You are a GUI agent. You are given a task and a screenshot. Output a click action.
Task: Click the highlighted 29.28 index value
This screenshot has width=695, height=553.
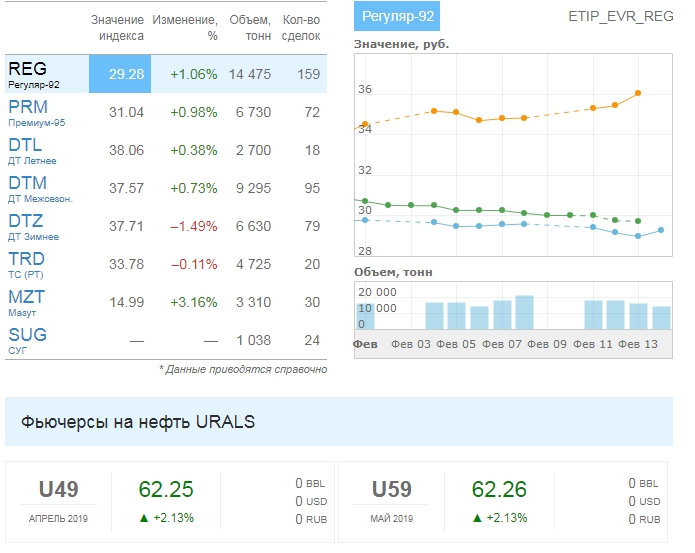point(119,74)
